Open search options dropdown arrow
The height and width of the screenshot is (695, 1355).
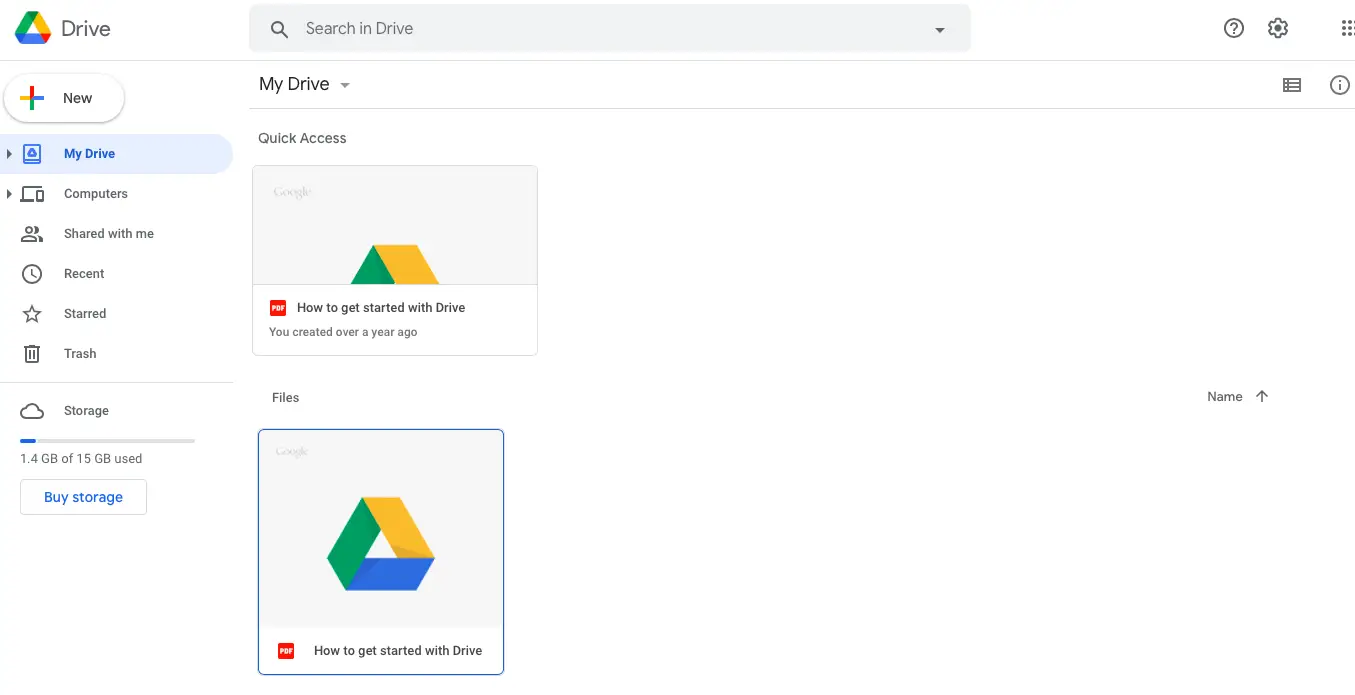[939, 30]
